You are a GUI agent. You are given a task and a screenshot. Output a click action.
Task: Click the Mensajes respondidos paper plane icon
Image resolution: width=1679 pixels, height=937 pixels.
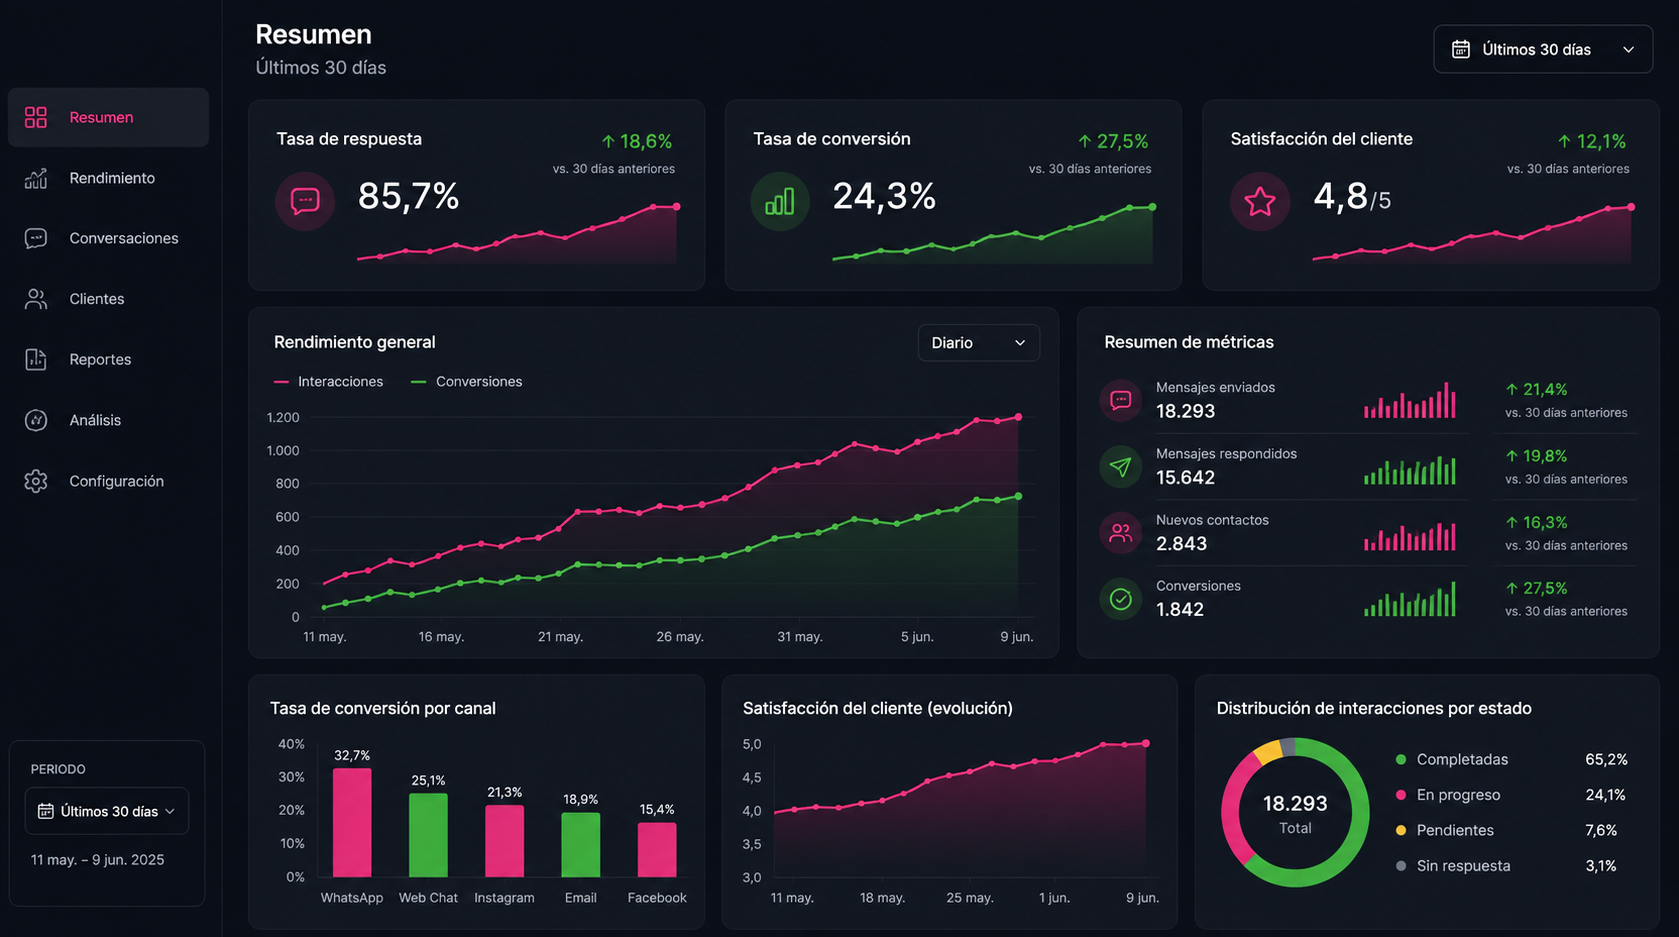[x=1121, y=466]
